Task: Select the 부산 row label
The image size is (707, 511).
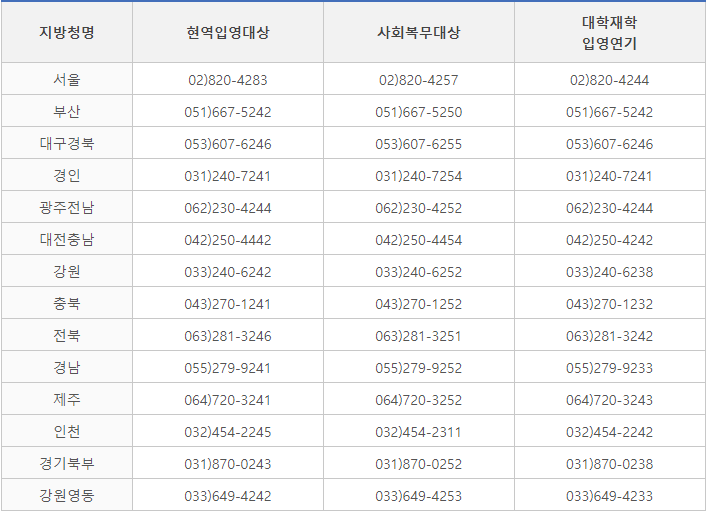Action: click(67, 111)
